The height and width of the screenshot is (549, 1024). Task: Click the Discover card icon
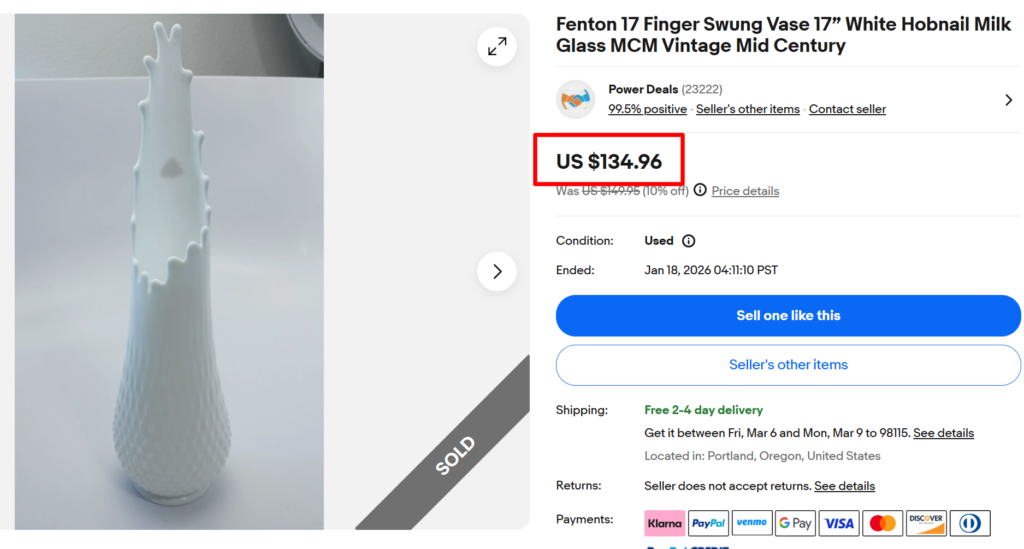(926, 523)
